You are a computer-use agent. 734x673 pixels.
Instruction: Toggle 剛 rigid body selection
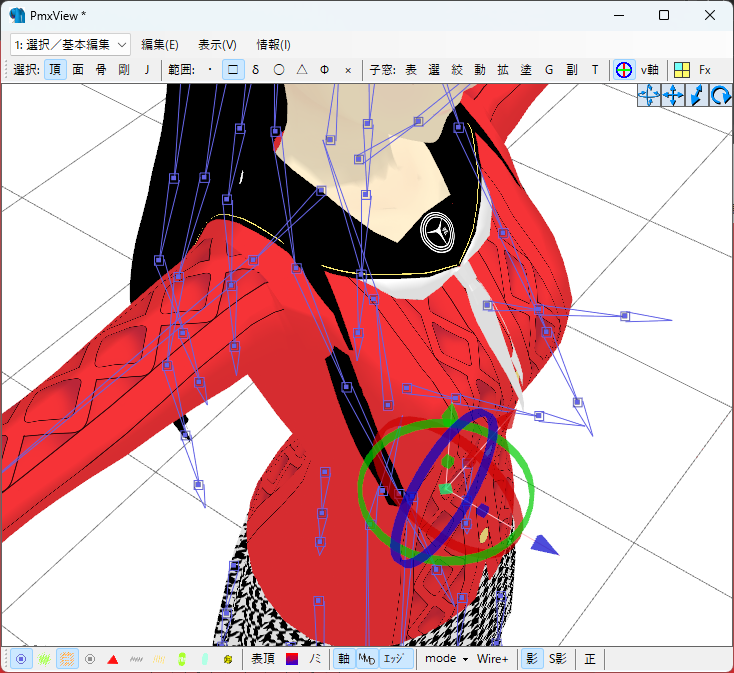tap(124, 70)
